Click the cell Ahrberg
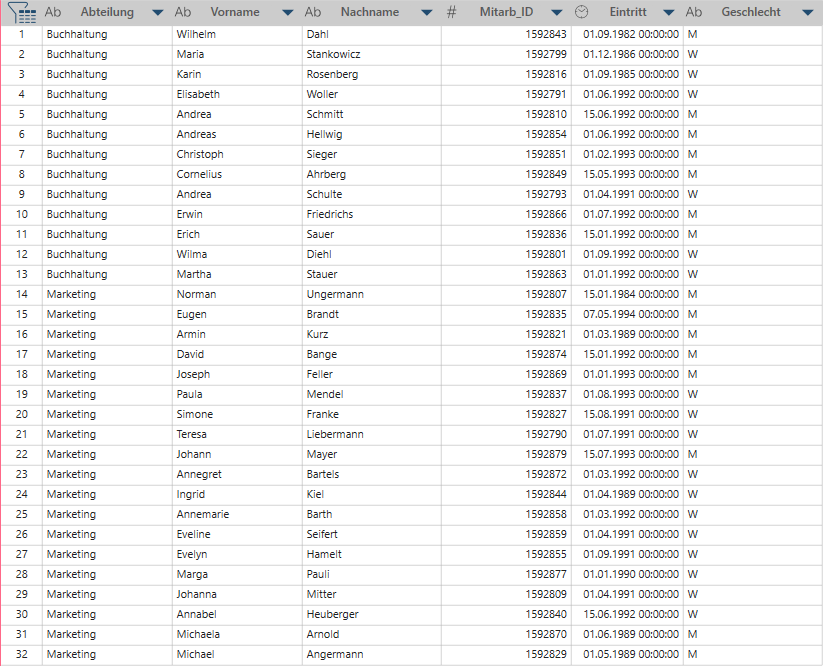Image resolution: width=823 pixels, height=666 pixels. point(372,174)
